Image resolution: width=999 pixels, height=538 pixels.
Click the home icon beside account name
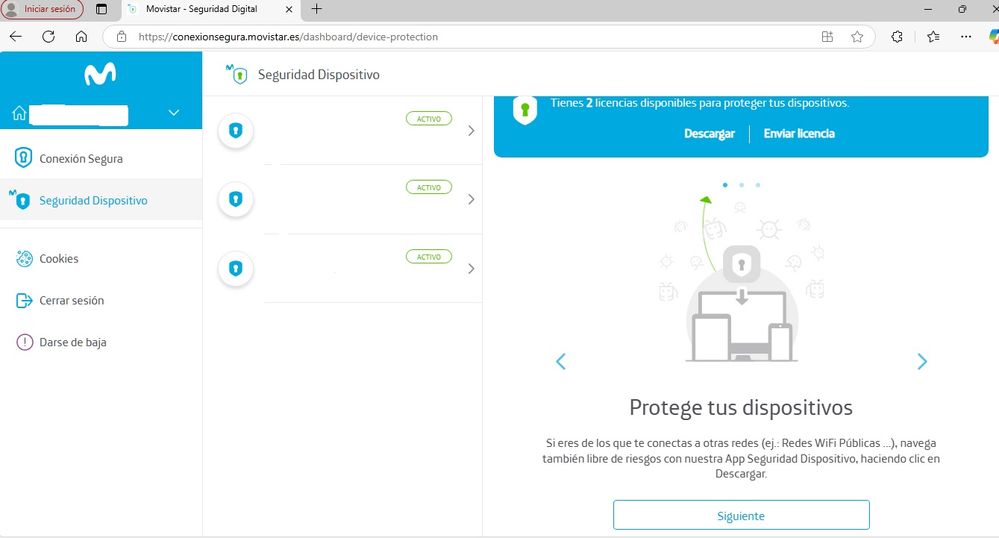(x=18, y=114)
